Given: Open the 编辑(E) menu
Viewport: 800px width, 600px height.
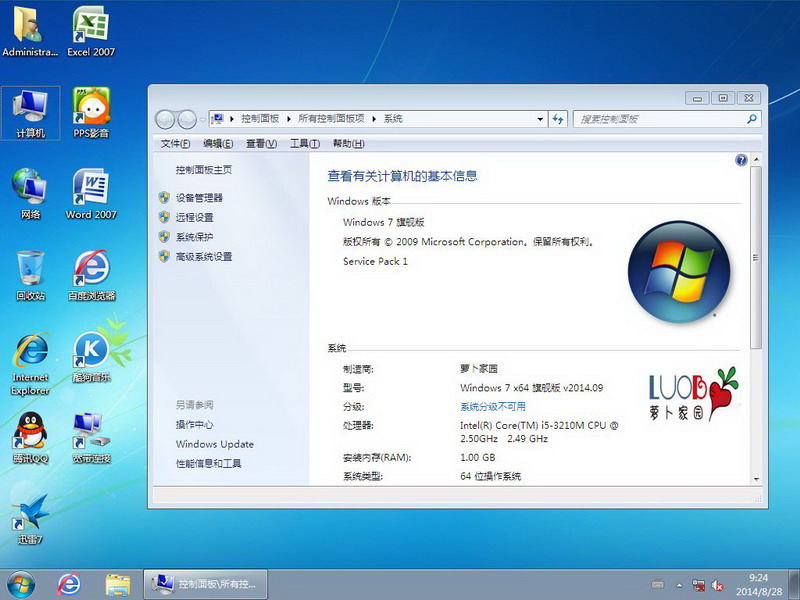Looking at the screenshot, I should click(218, 144).
